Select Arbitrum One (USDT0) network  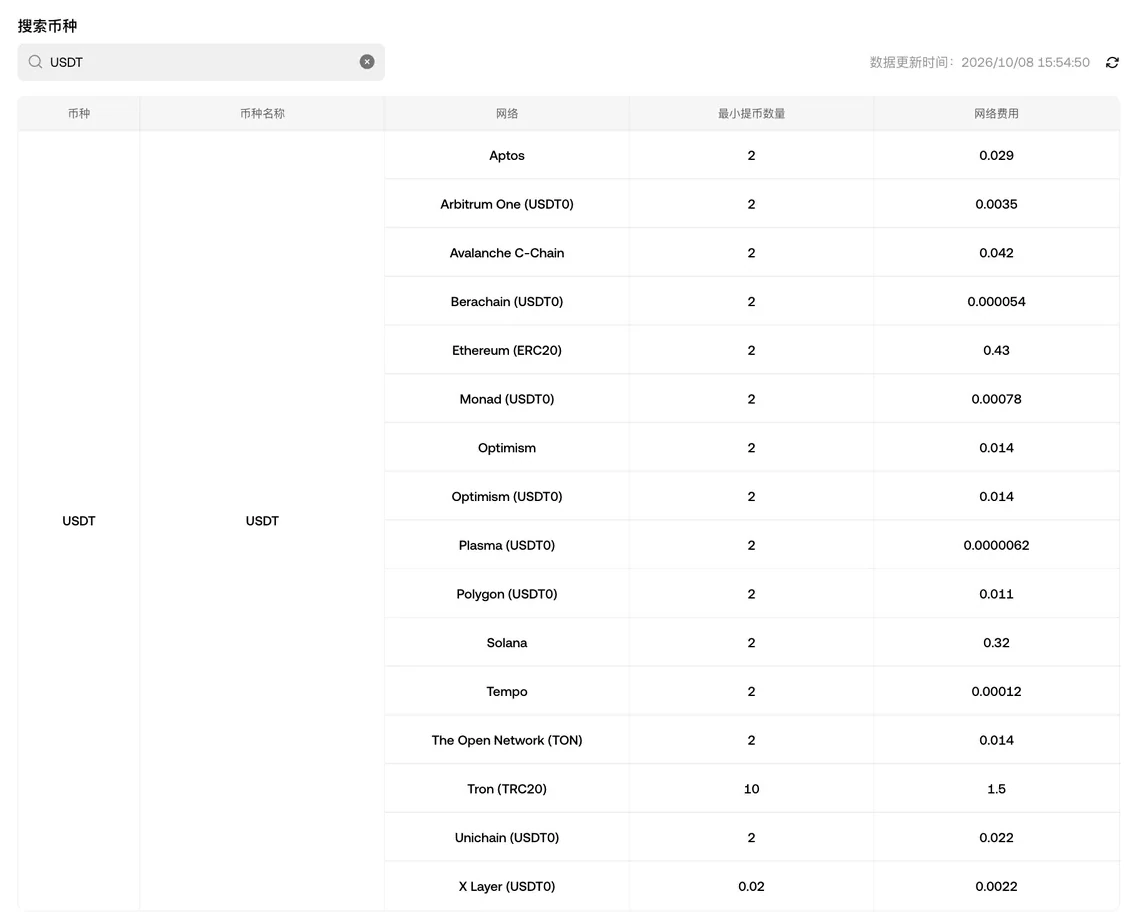[x=507, y=204]
